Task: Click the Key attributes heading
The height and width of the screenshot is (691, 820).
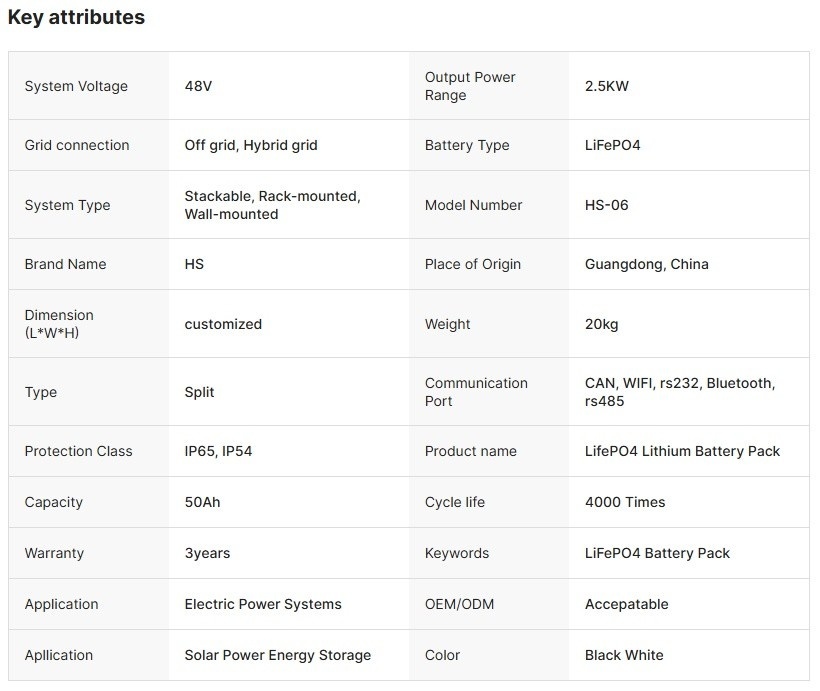Action: click(76, 17)
